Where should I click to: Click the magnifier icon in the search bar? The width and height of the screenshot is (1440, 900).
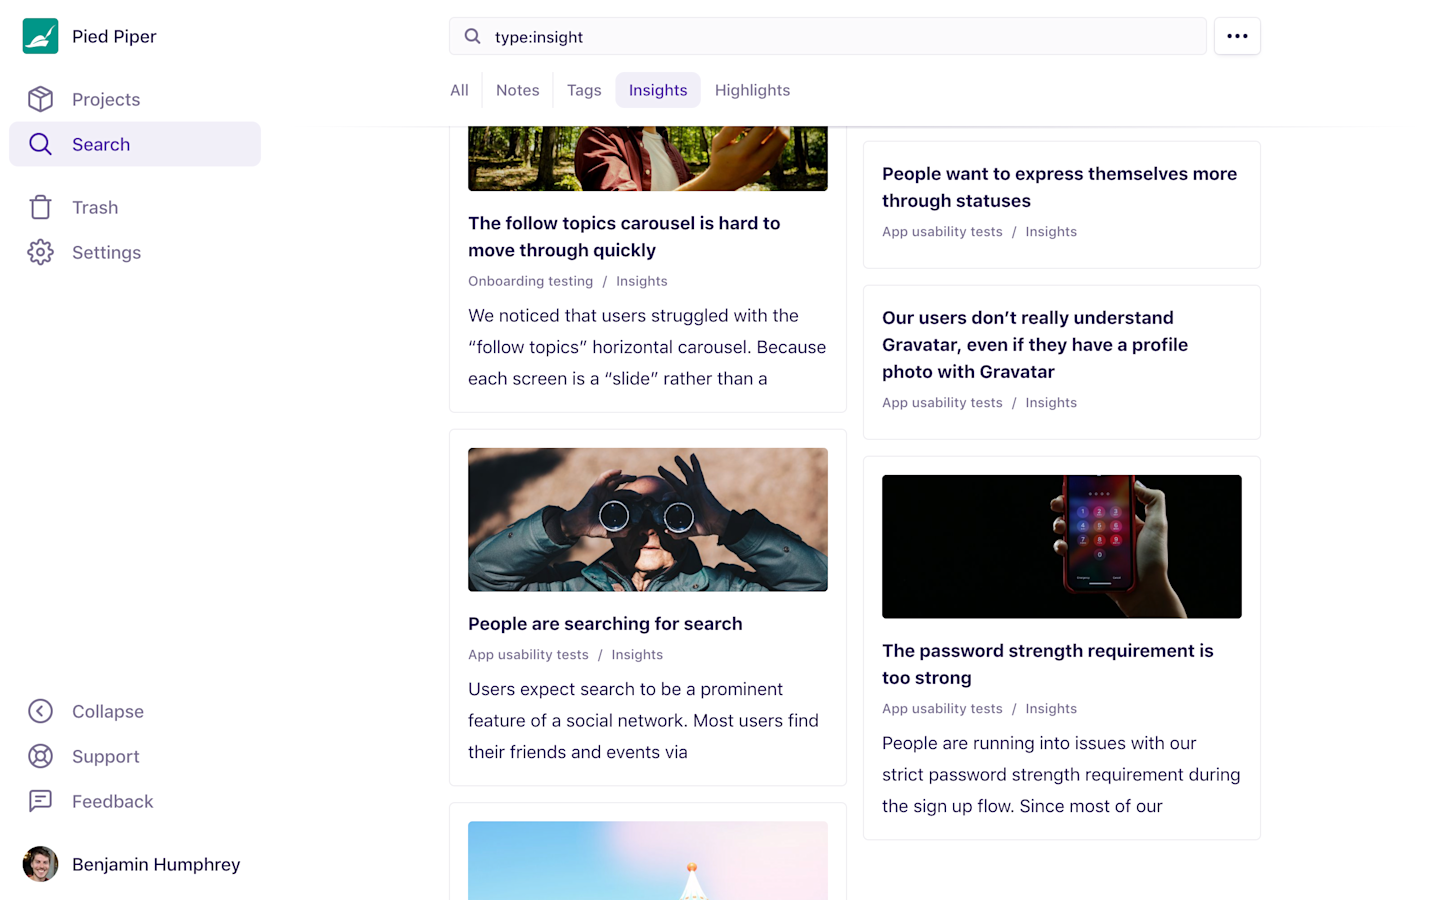(472, 37)
